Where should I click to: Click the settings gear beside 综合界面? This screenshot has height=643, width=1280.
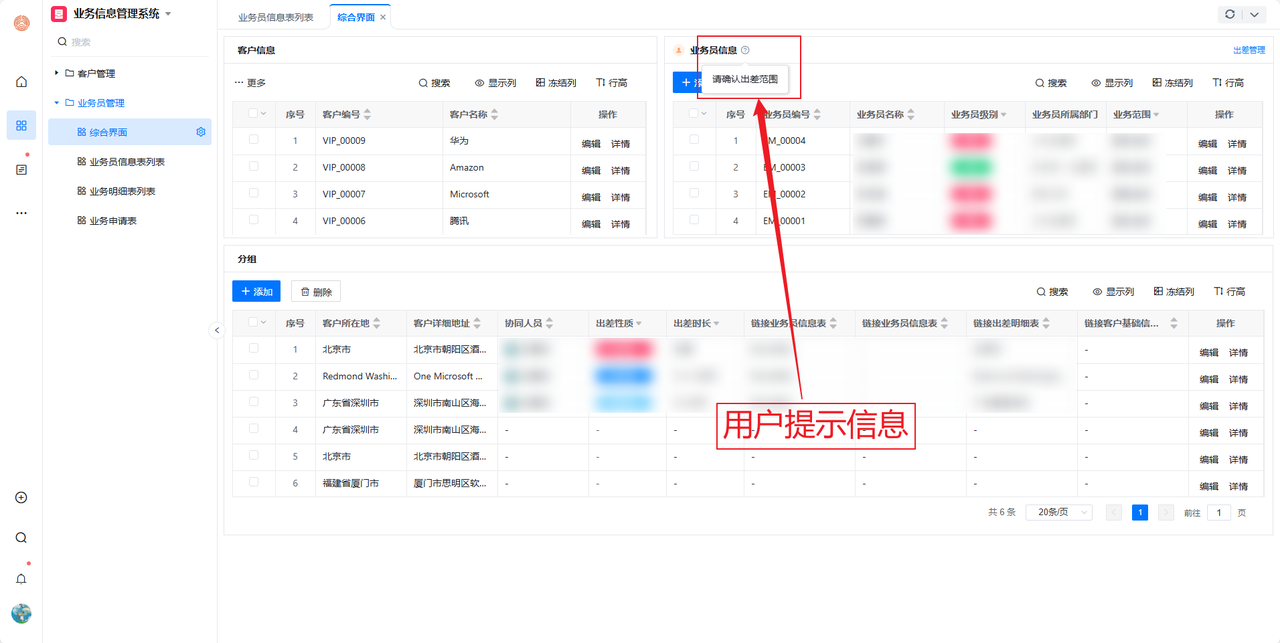coord(201,132)
